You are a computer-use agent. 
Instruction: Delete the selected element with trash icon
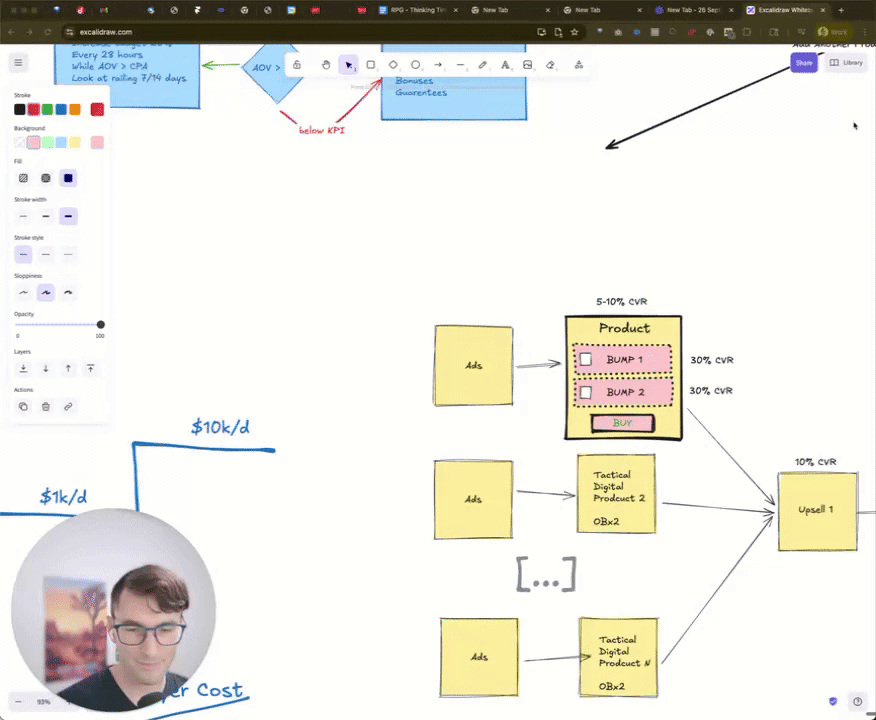46,407
